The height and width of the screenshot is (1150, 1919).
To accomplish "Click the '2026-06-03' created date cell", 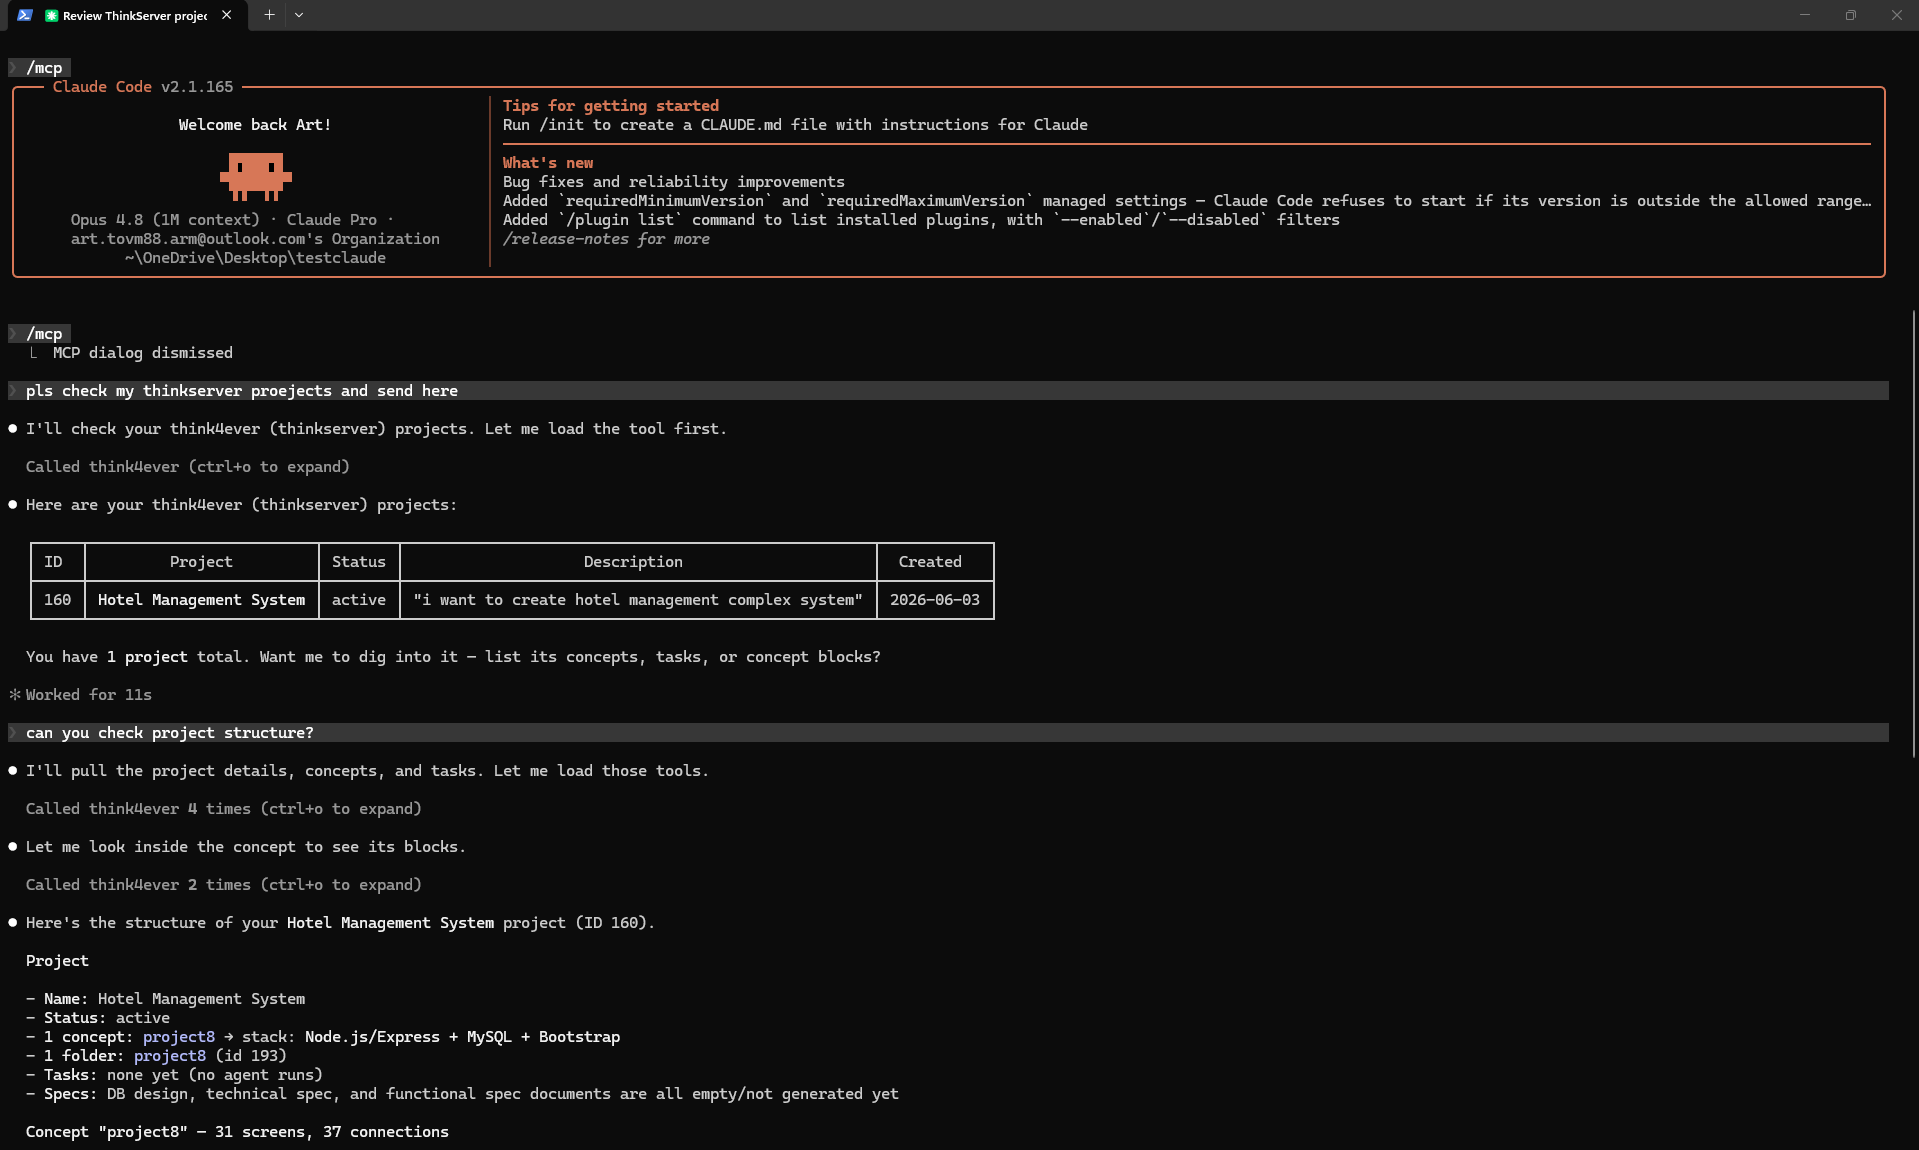I will pyautogui.click(x=934, y=600).
